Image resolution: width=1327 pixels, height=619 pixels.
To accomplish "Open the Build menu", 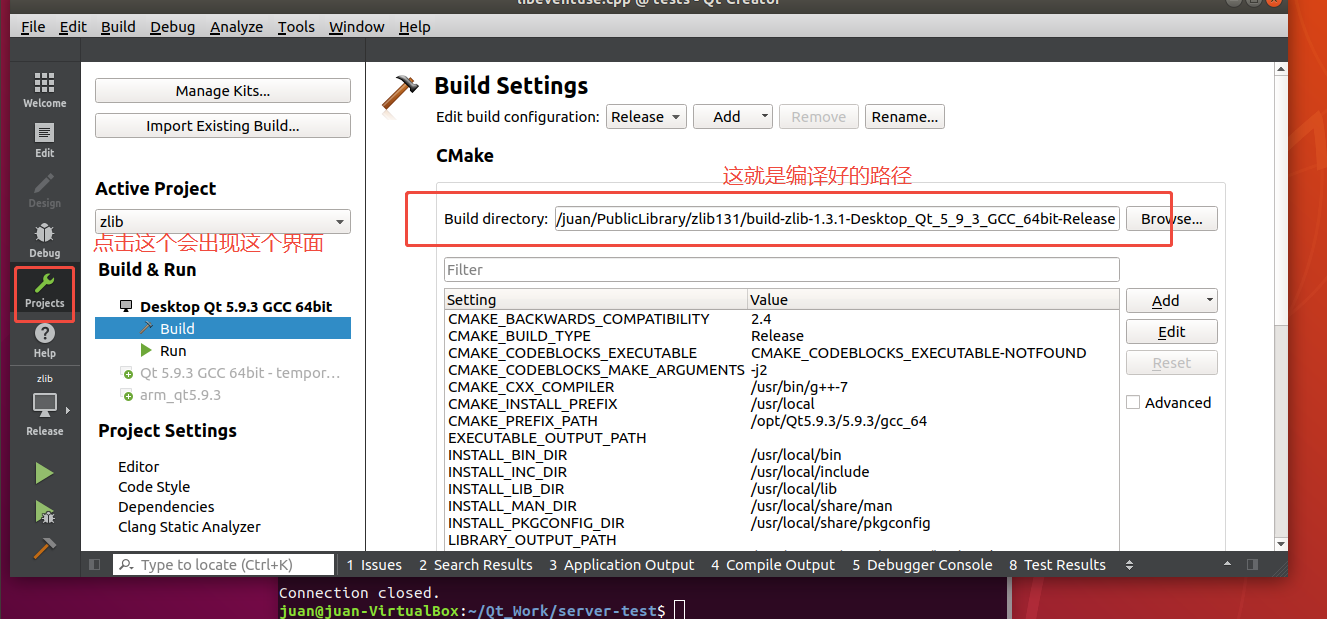I will tap(118, 27).
